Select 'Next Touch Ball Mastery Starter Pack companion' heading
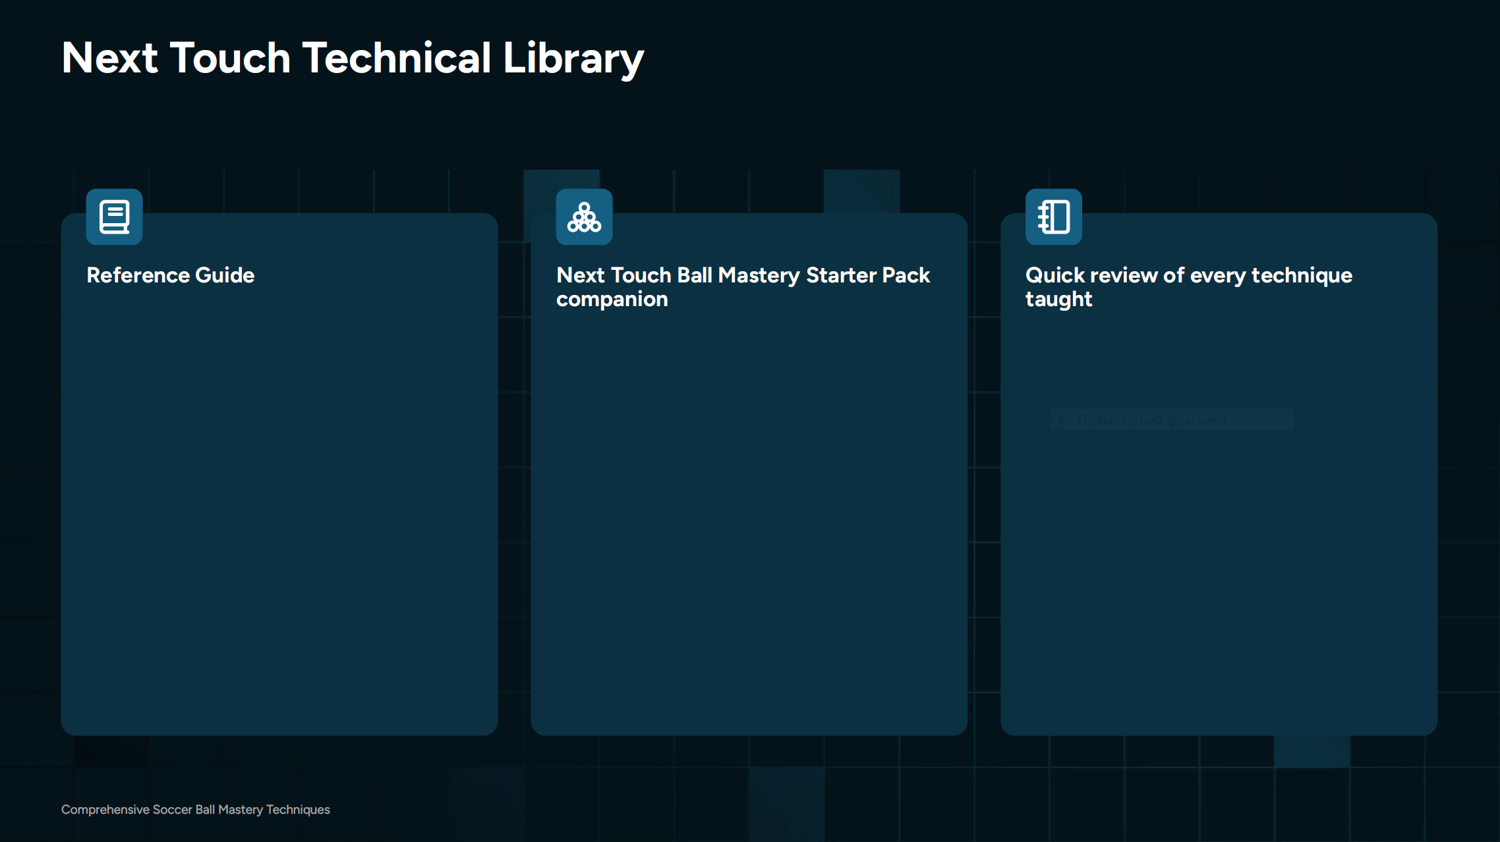Viewport: 1500px width, 842px height. [743, 287]
